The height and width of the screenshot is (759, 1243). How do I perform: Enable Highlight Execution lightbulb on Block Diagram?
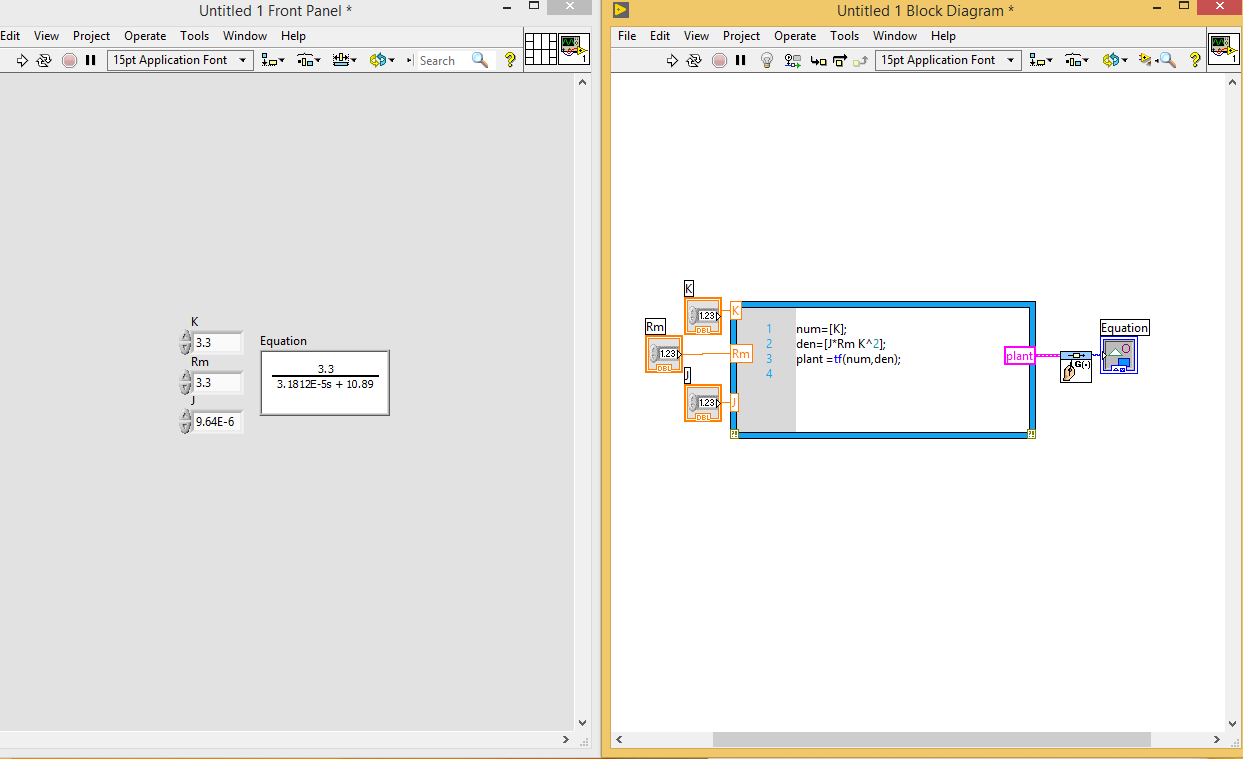click(x=766, y=60)
